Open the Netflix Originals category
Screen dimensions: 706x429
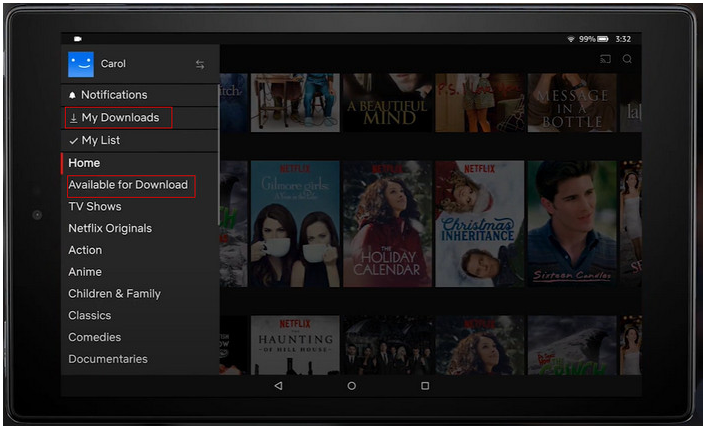(x=110, y=229)
